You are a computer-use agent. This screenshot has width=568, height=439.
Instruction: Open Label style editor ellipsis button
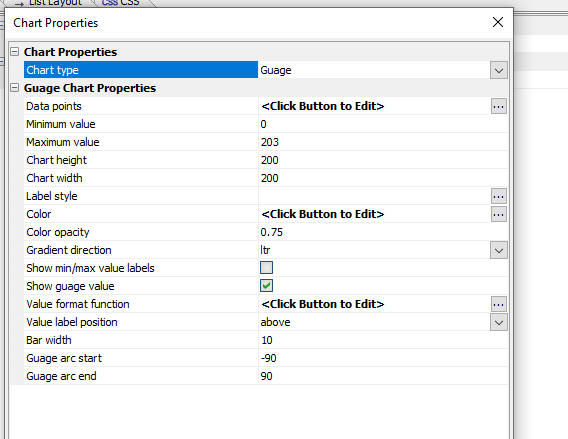[498, 196]
